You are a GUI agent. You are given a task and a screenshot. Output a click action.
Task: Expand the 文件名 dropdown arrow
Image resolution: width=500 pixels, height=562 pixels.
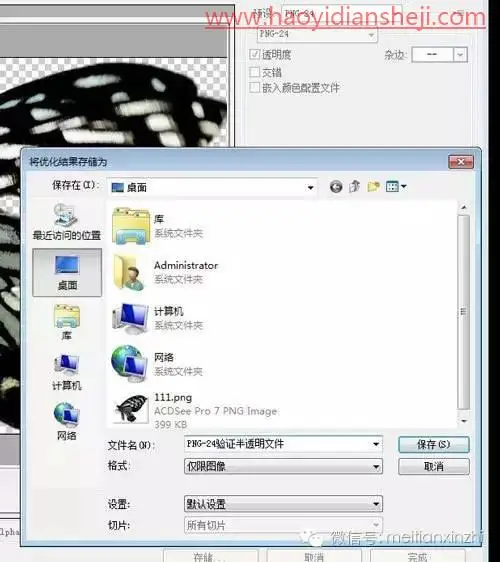coord(376,444)
